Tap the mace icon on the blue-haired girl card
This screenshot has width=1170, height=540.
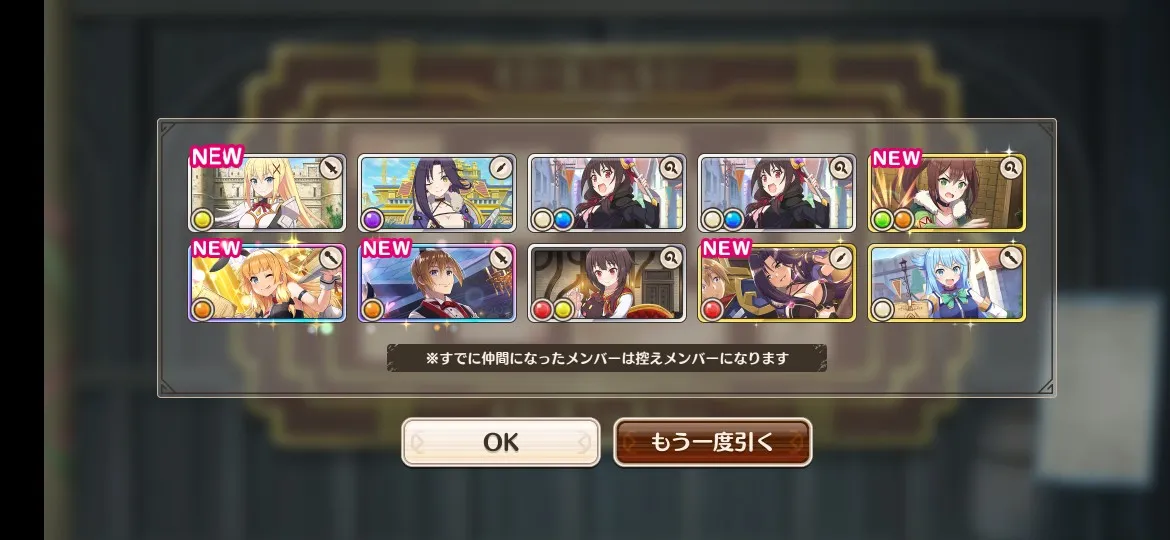pos(1010,258)
